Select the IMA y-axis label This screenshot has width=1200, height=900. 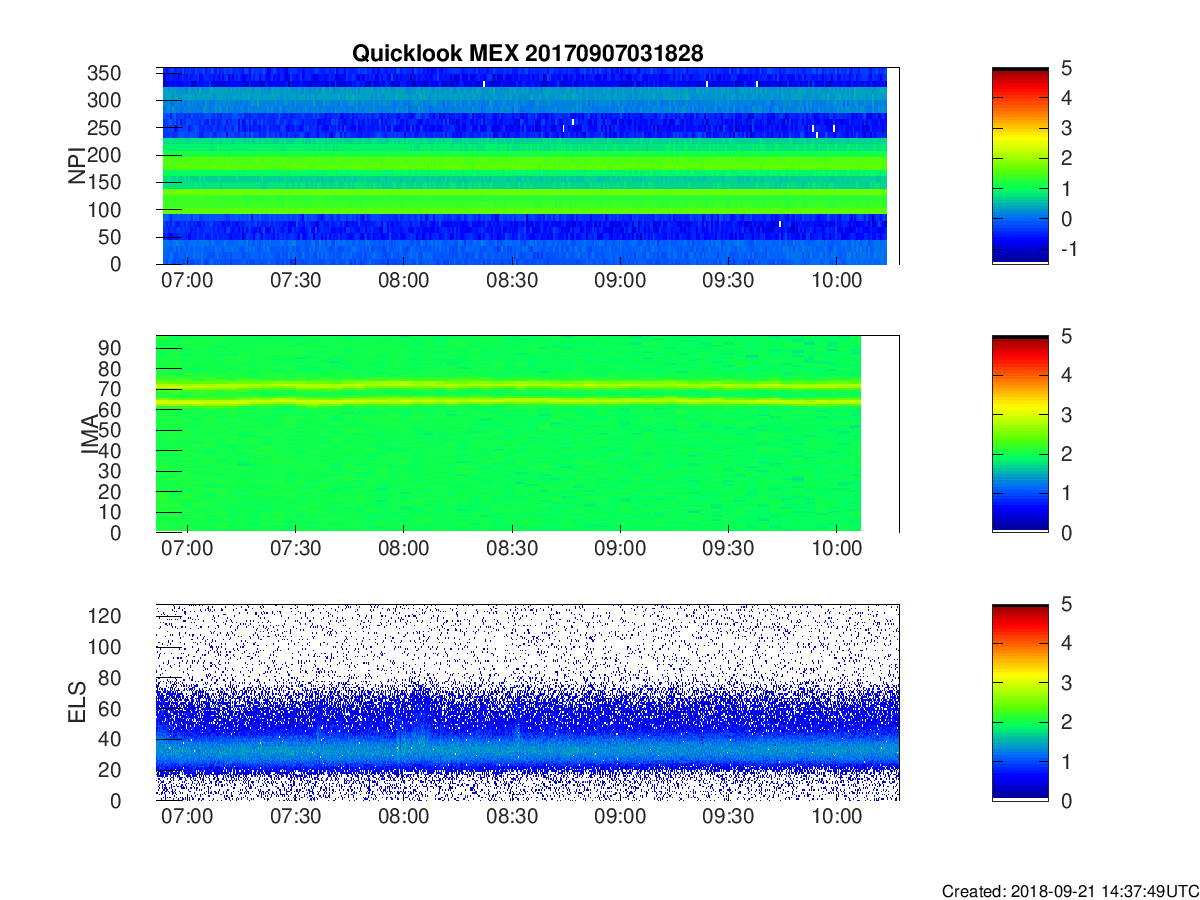[90, 435]
